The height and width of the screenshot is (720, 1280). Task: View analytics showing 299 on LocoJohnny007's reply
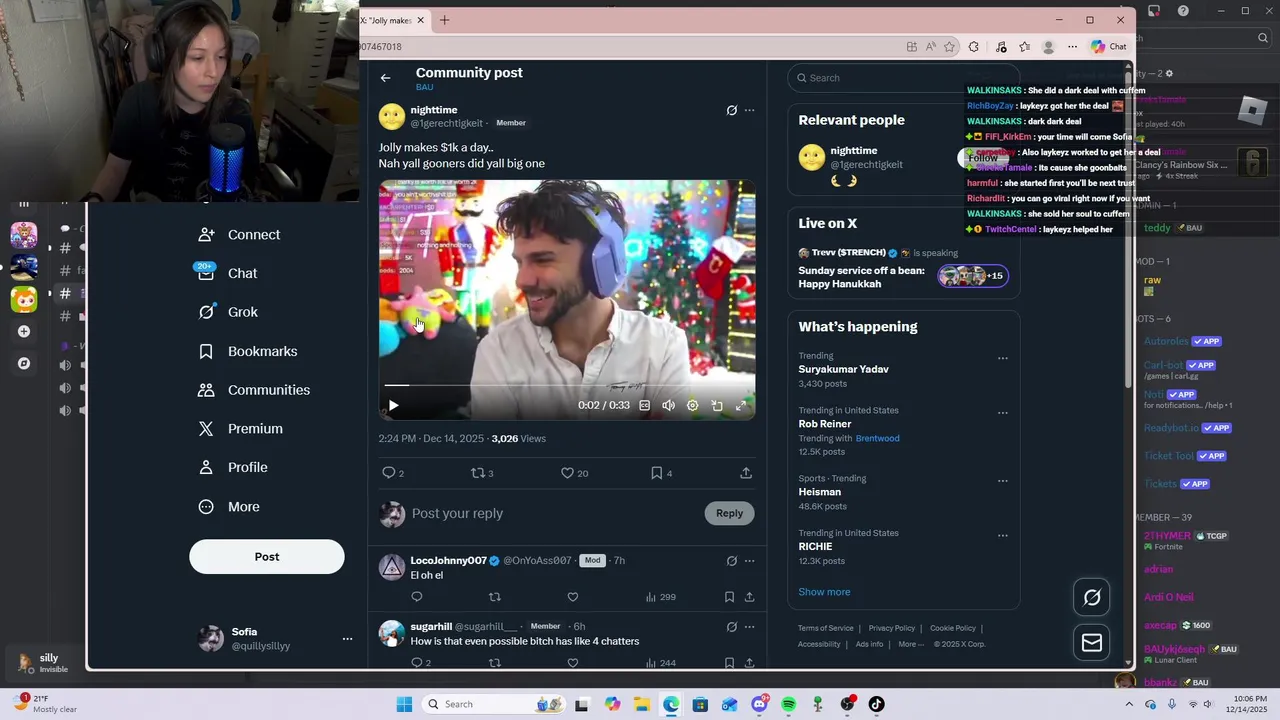click(x=661, y=597)
